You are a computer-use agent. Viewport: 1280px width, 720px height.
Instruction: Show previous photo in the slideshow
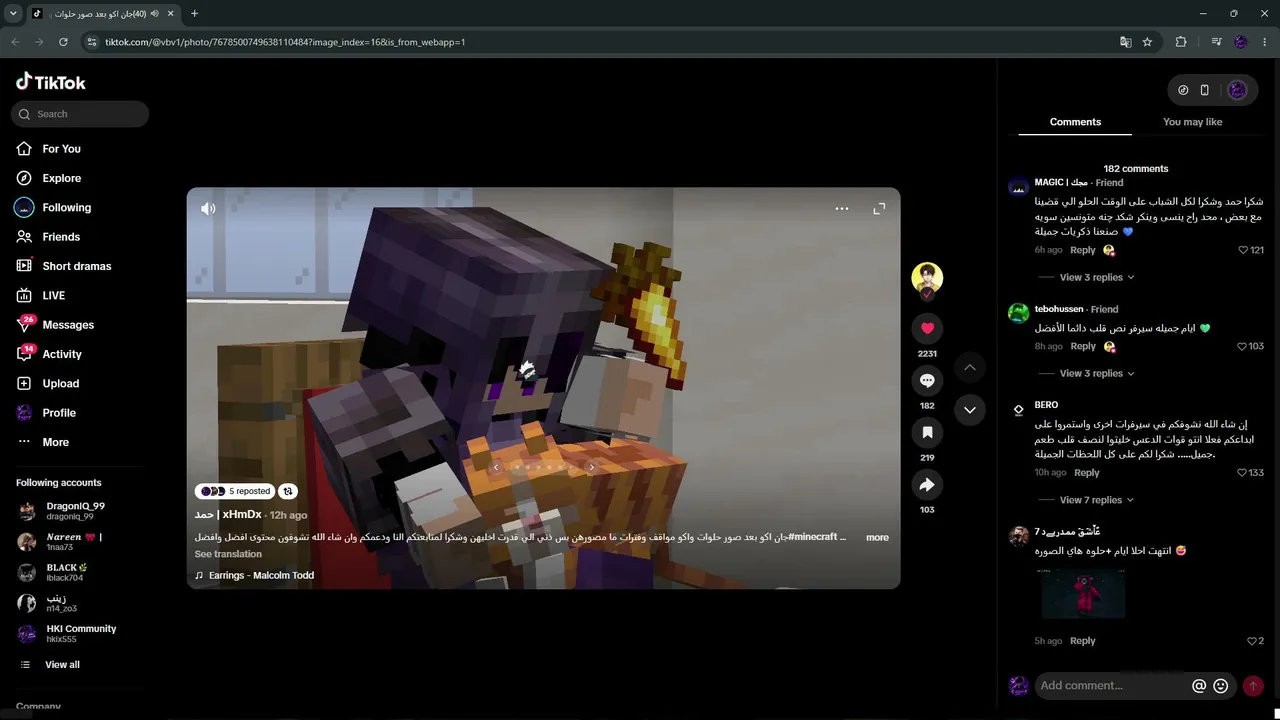point(495,467)
